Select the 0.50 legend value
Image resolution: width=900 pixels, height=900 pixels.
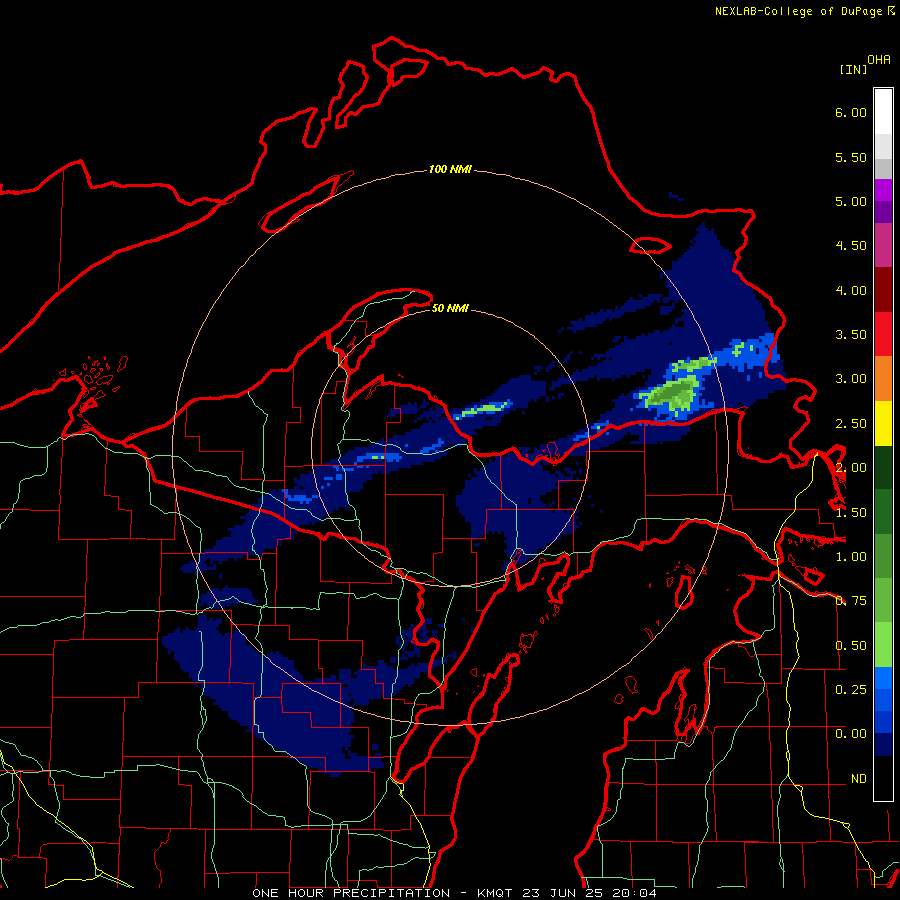(x=851, y=646)
